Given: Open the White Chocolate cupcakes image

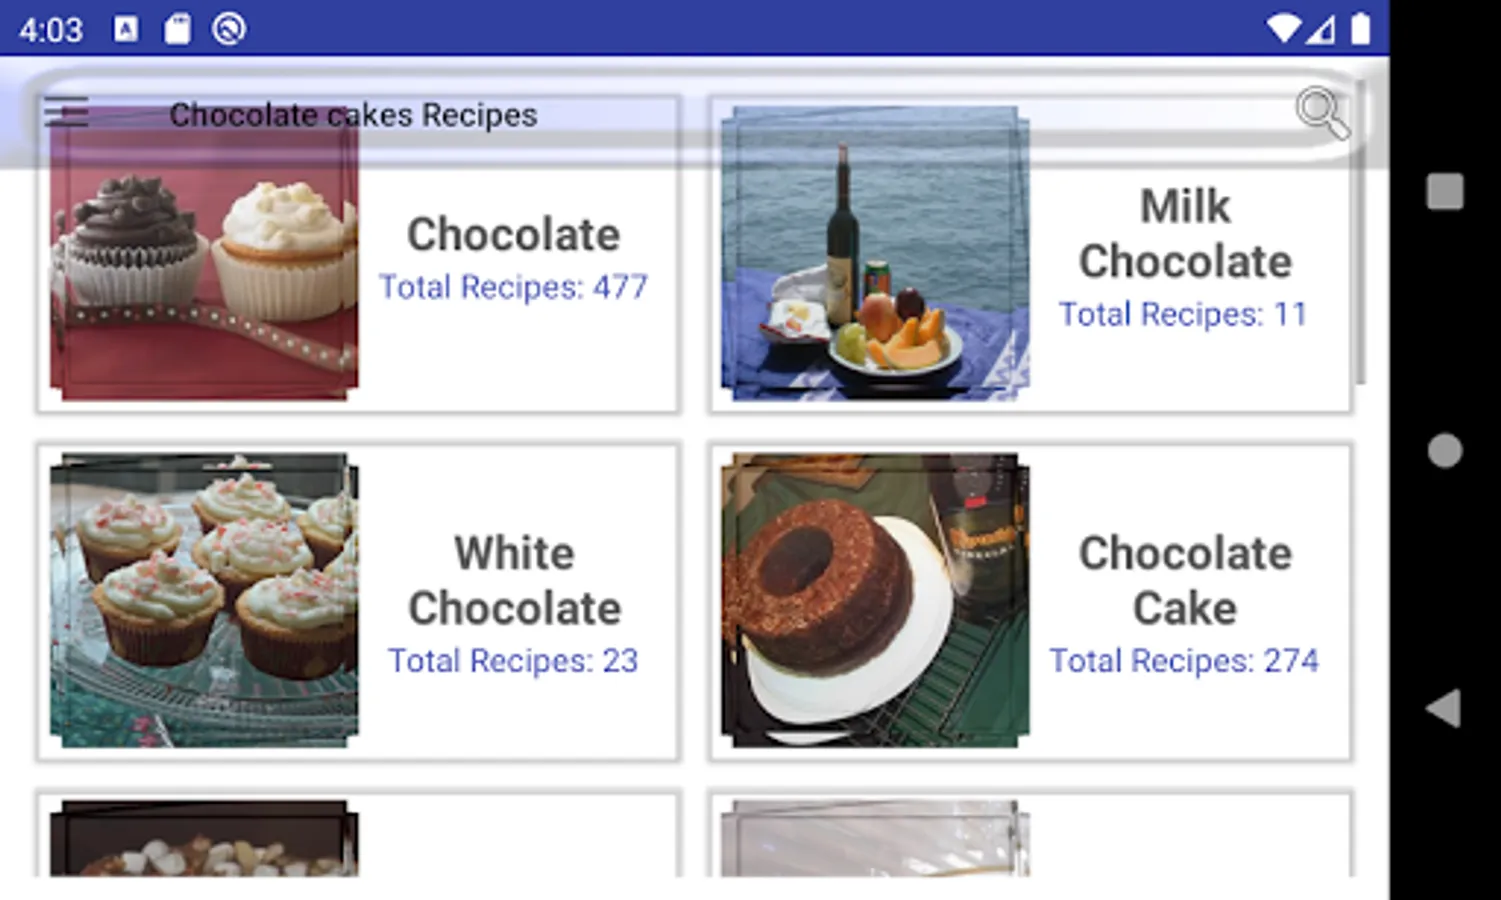Looking at the screenshot, I should [204, 600].
